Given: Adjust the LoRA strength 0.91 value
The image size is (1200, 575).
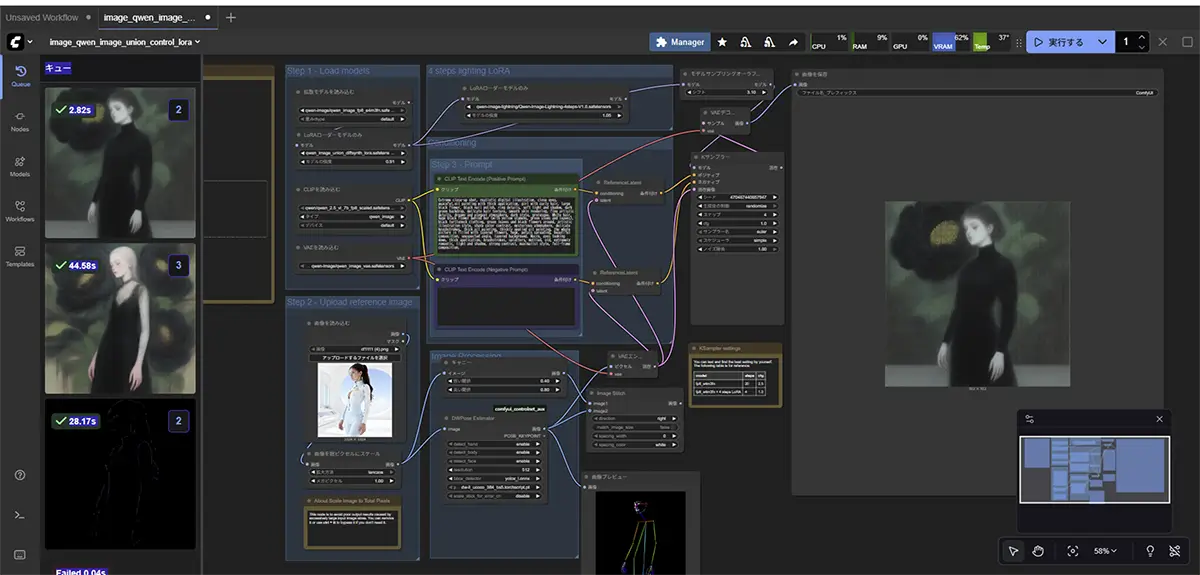Looking at the screenshot, I should [355, 161].
